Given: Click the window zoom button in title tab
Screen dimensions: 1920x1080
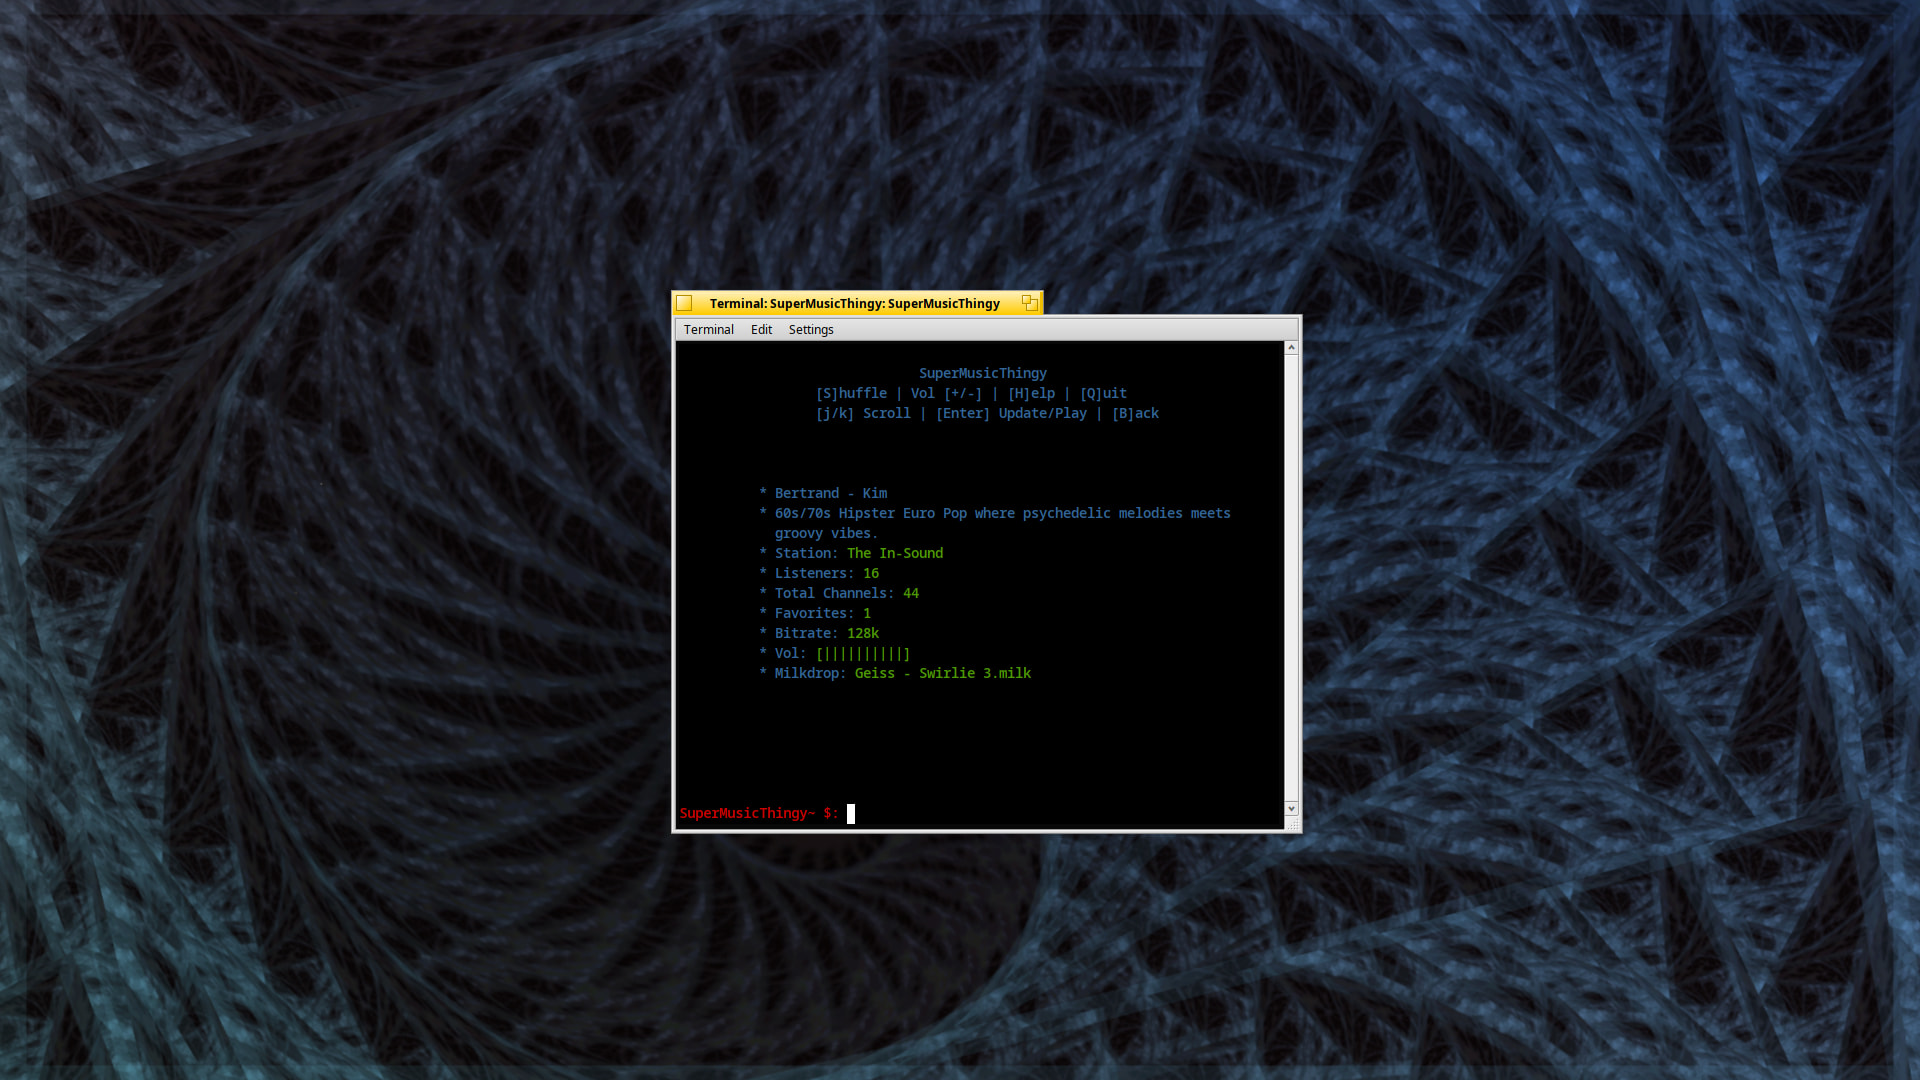Looking at the screenshot, I should (1029, 303).
